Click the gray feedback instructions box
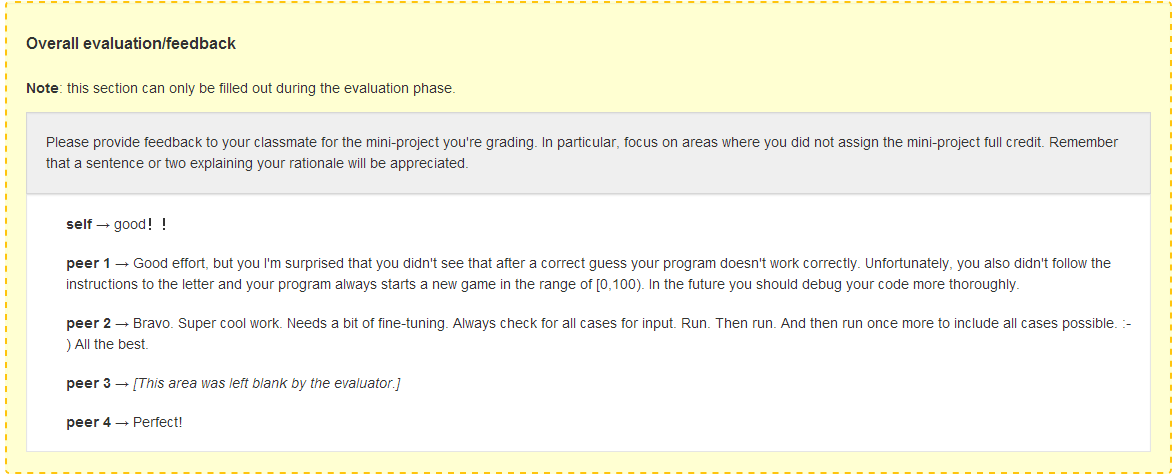The width and height of the screenshot is (1173, 476). (x=587, y=153)
